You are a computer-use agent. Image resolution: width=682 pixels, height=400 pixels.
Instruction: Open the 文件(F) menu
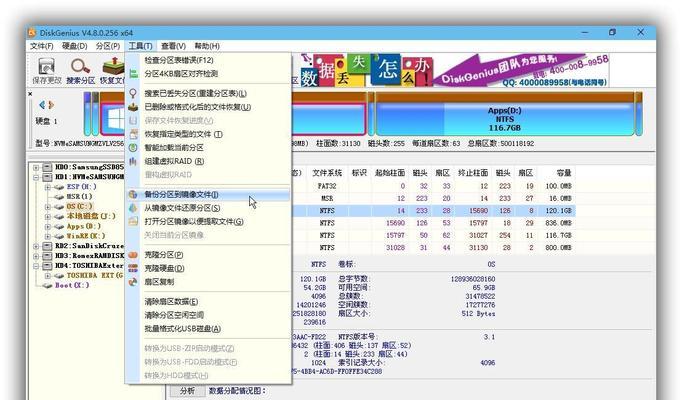tap(41, 46)
